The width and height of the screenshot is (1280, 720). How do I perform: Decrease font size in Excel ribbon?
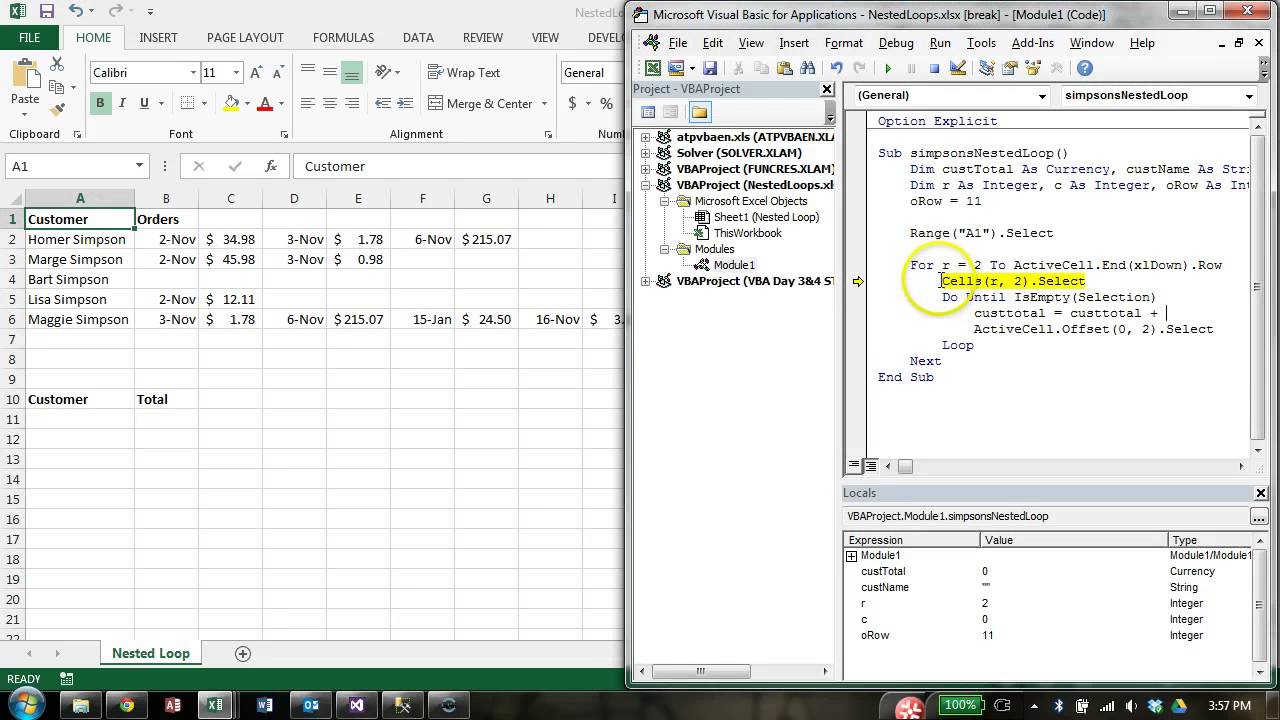[278, 73]
